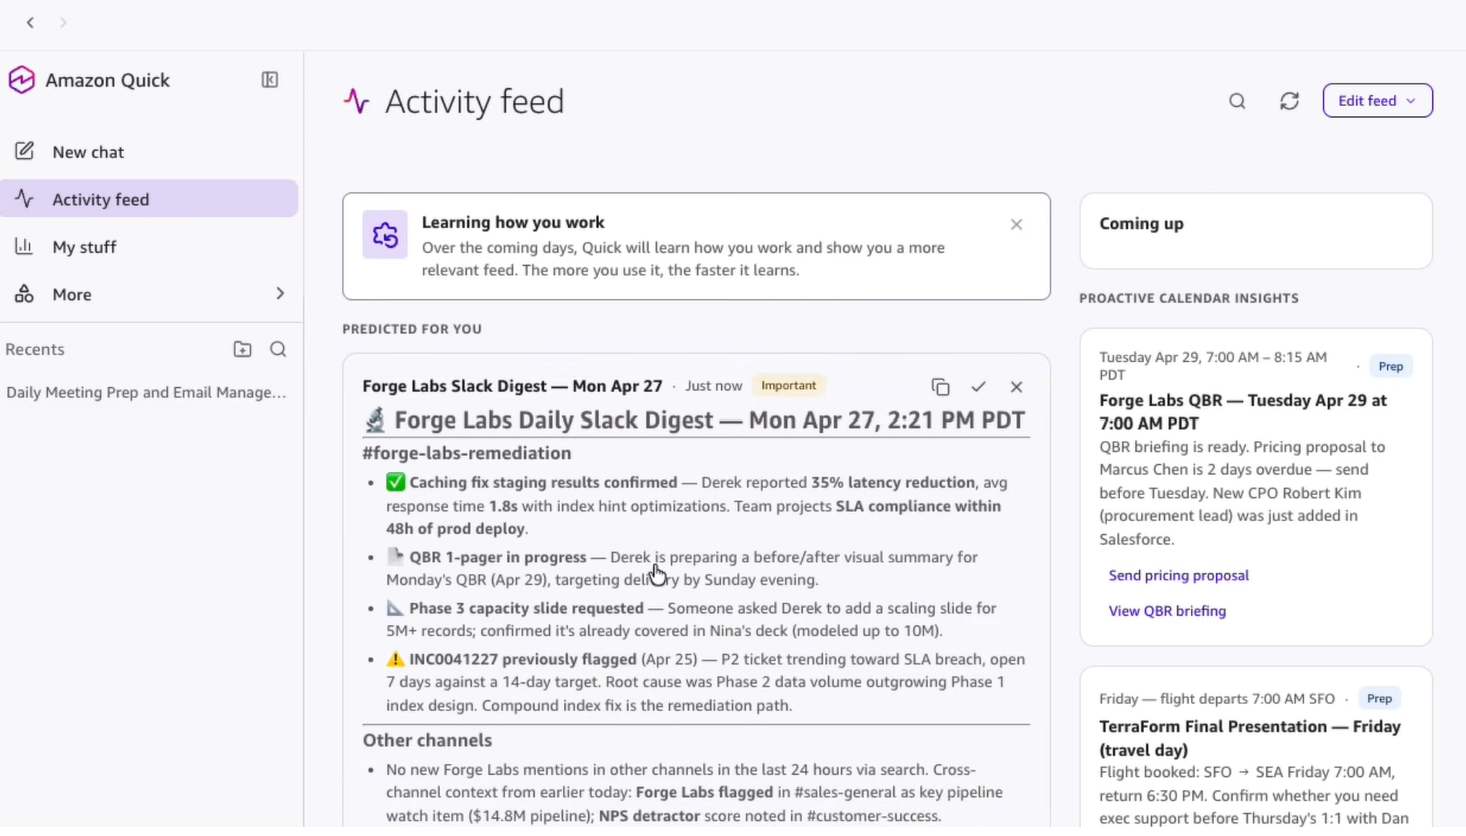Open the Edit feed dropdown
The image size is (1466, 836).
point(1377,101)
